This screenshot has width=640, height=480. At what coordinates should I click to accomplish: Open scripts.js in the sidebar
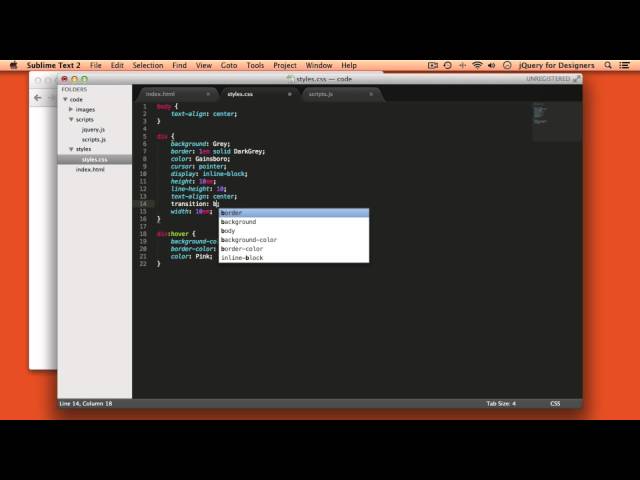[94, 139]
